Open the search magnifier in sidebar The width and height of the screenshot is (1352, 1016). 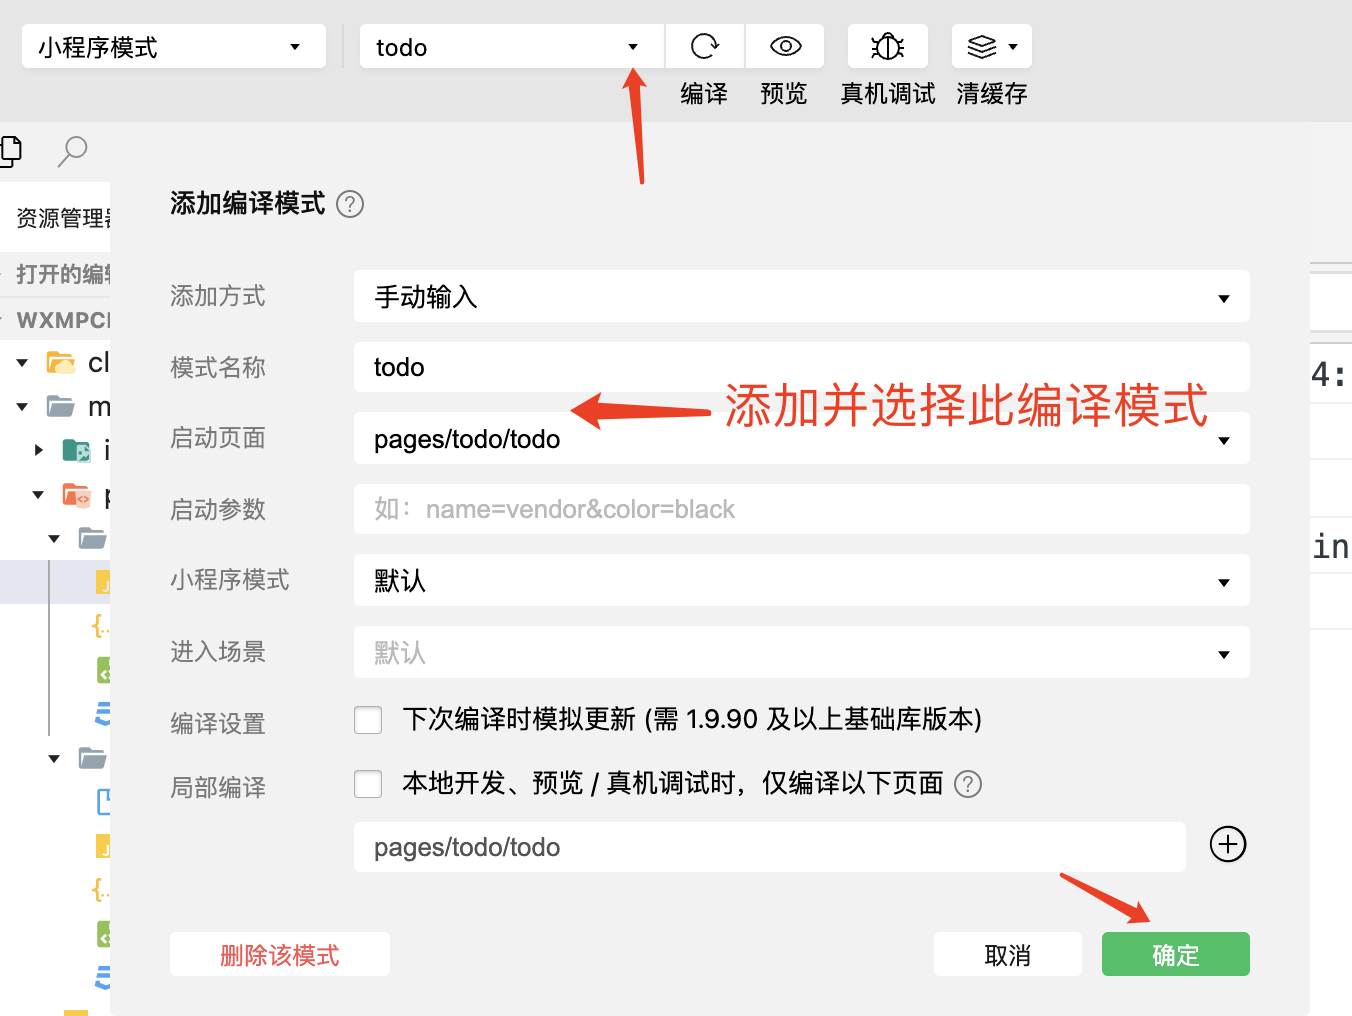72,151
